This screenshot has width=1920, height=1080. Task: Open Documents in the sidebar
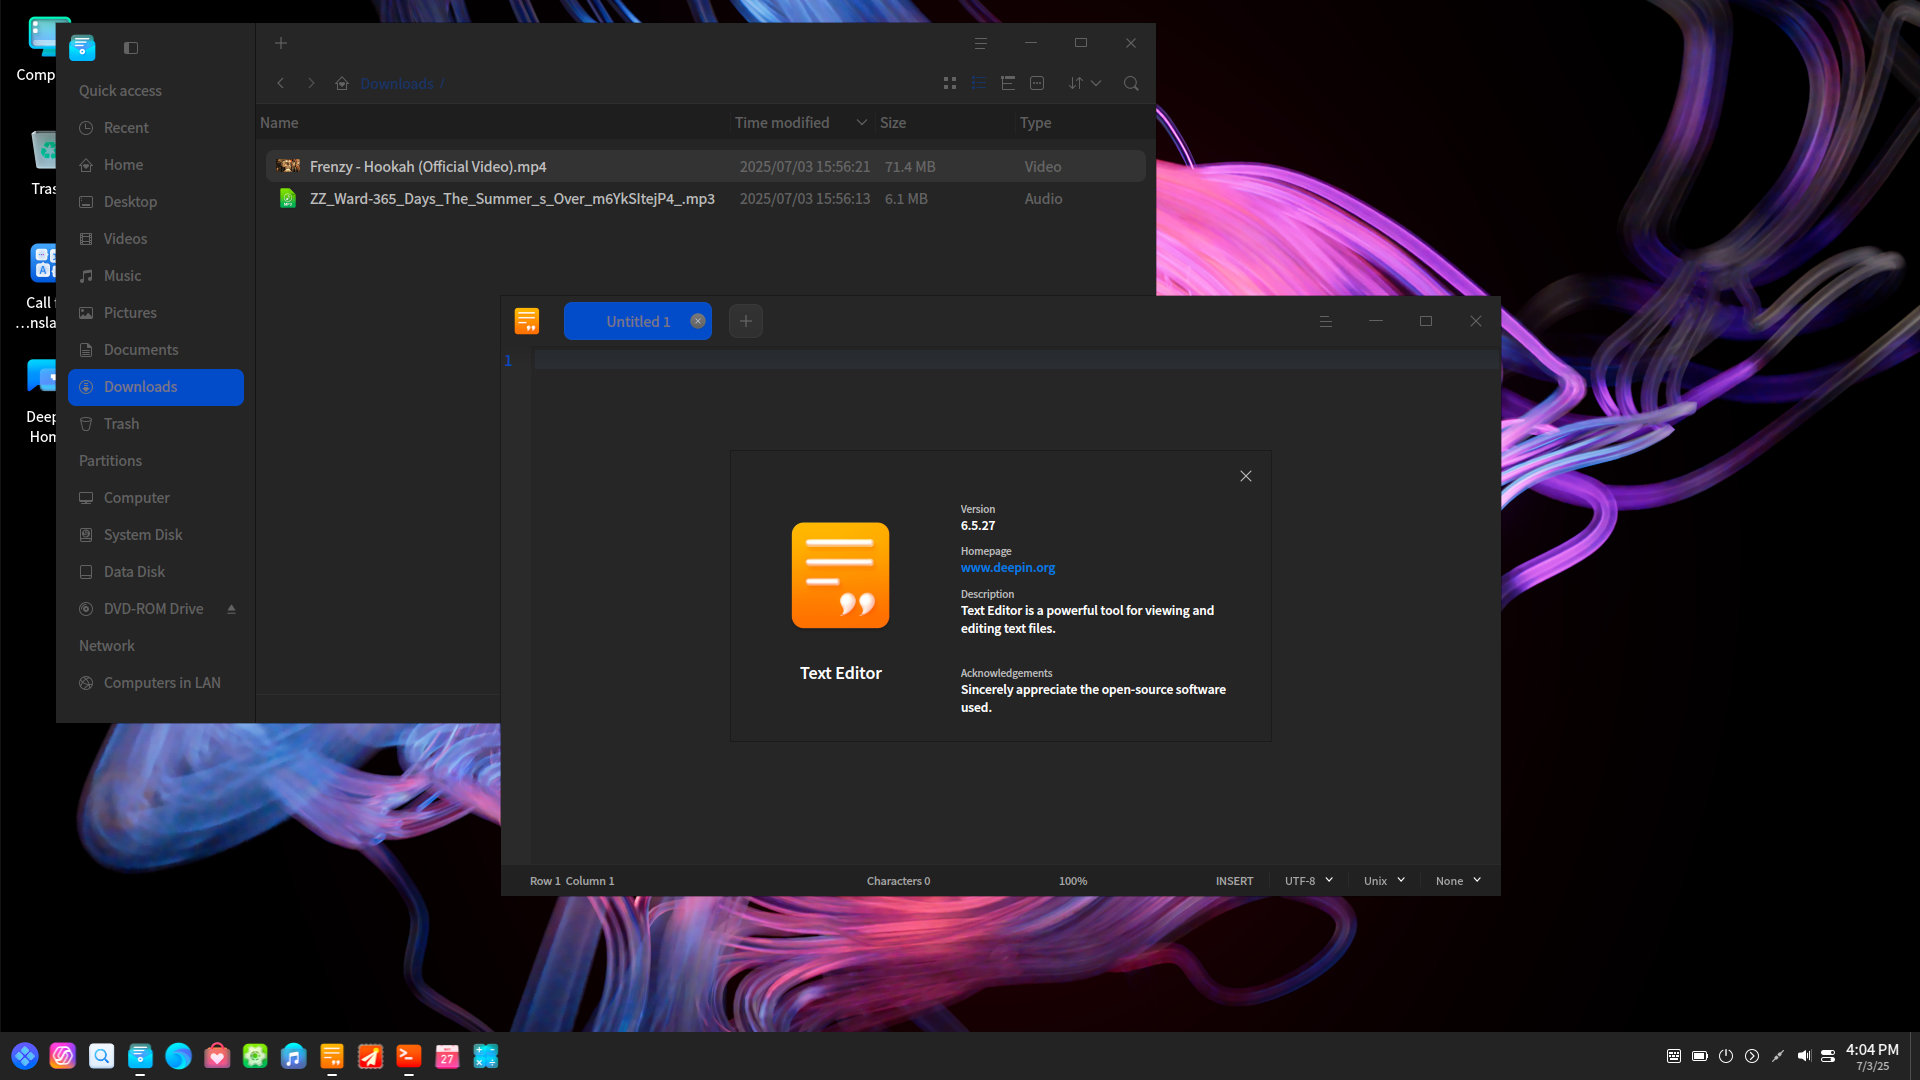[x=156, y=350]
